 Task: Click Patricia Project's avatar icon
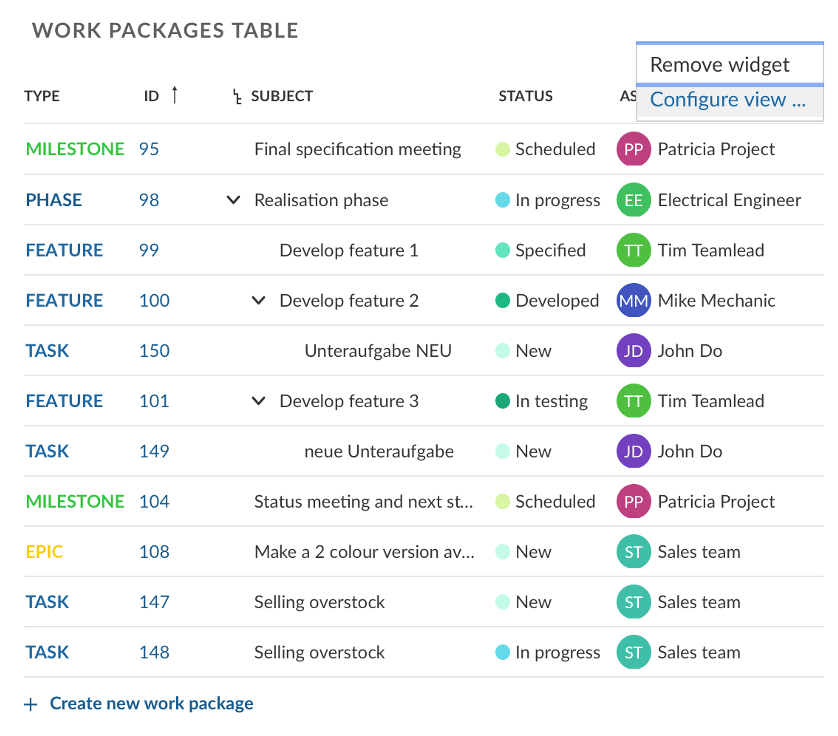[632, 149]
